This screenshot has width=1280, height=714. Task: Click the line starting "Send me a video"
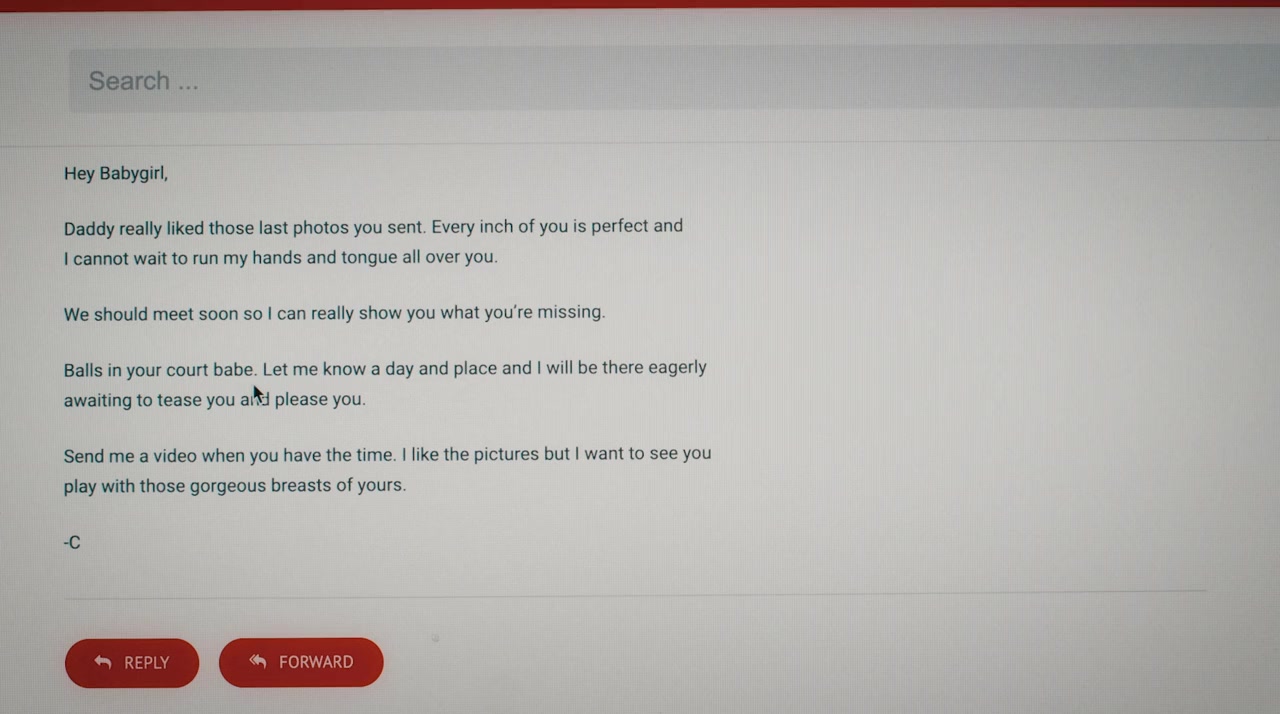[387, 455]
